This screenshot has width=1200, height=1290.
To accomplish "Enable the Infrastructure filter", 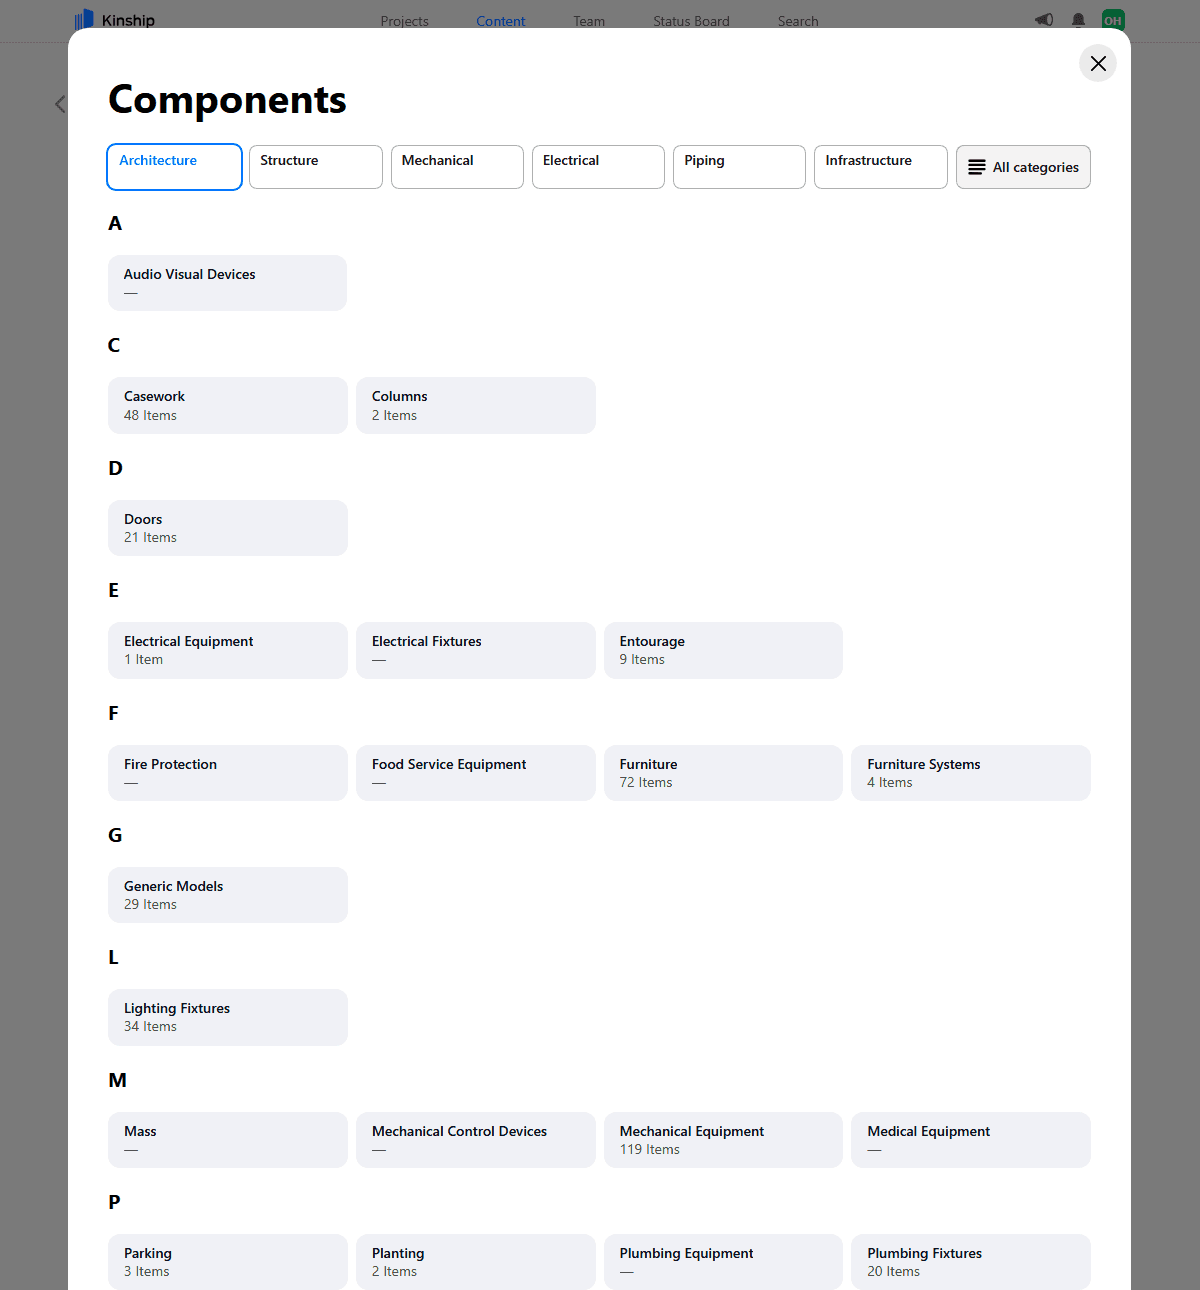I will (x=880, y=166).
